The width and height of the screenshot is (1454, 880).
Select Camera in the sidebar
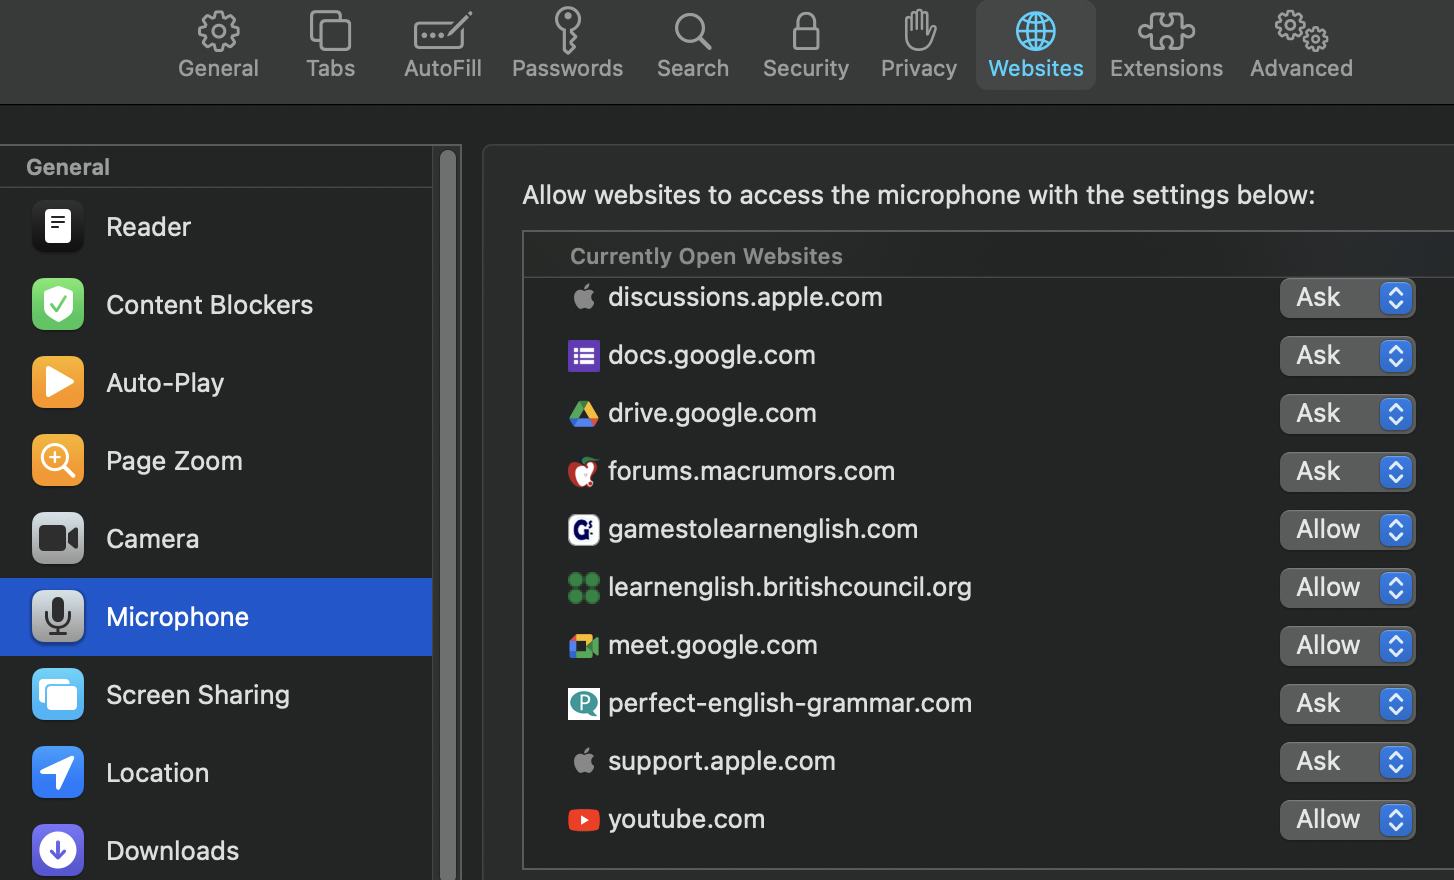(x=152, y=538)
